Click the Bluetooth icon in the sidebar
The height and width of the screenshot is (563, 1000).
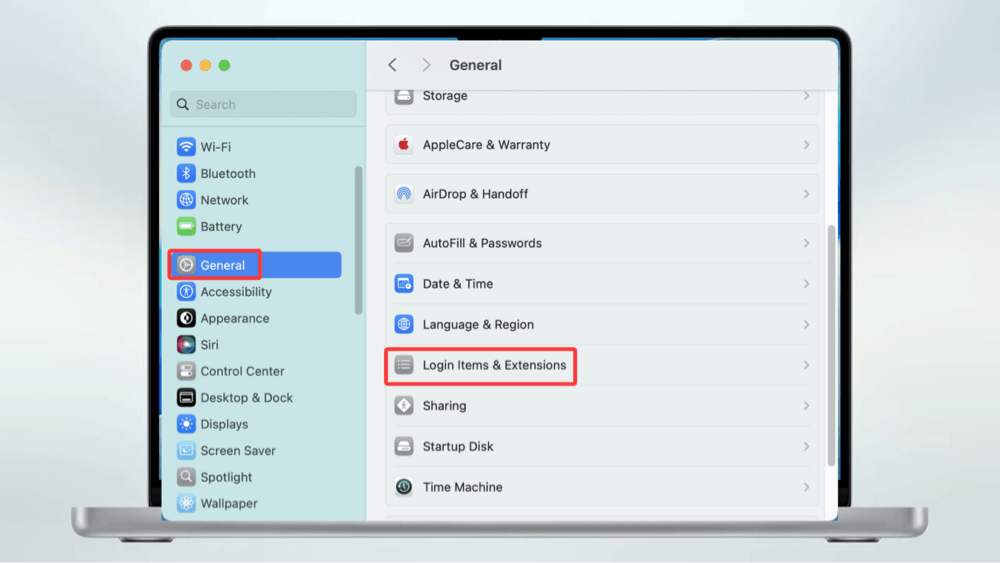pos(186,173)
